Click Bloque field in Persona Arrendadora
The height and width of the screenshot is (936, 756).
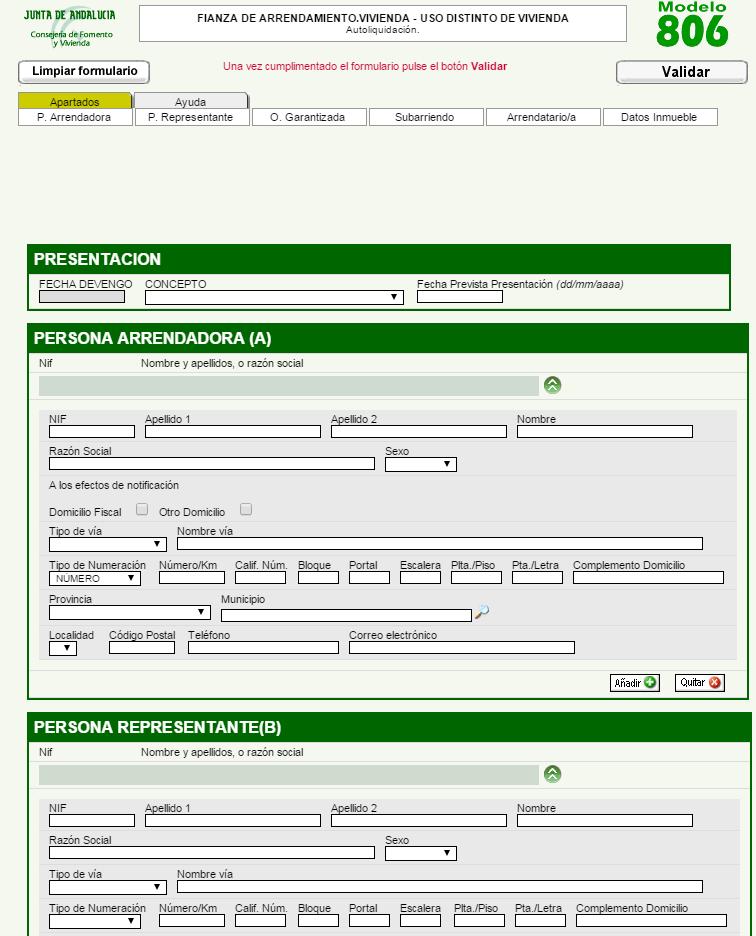pyautogui.click(x=318, y=578)
